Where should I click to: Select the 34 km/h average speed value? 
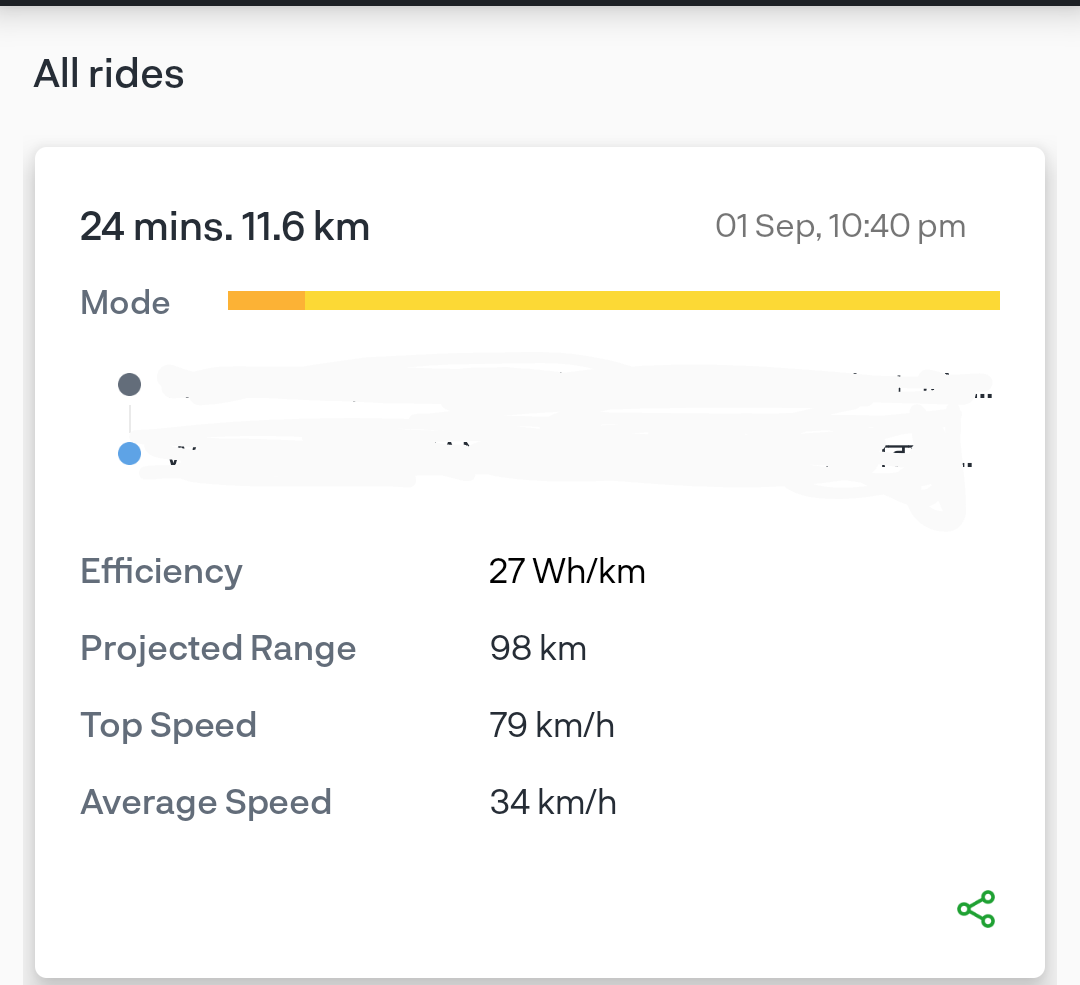pyautogui.click(x=553, y=802)
